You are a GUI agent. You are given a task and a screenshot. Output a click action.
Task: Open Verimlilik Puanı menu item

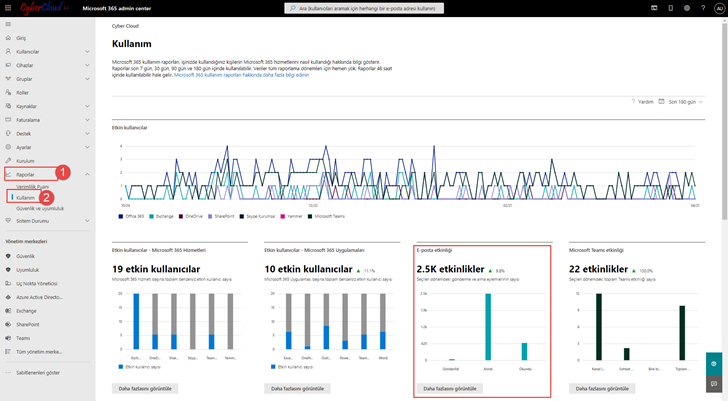coord(32,187)
